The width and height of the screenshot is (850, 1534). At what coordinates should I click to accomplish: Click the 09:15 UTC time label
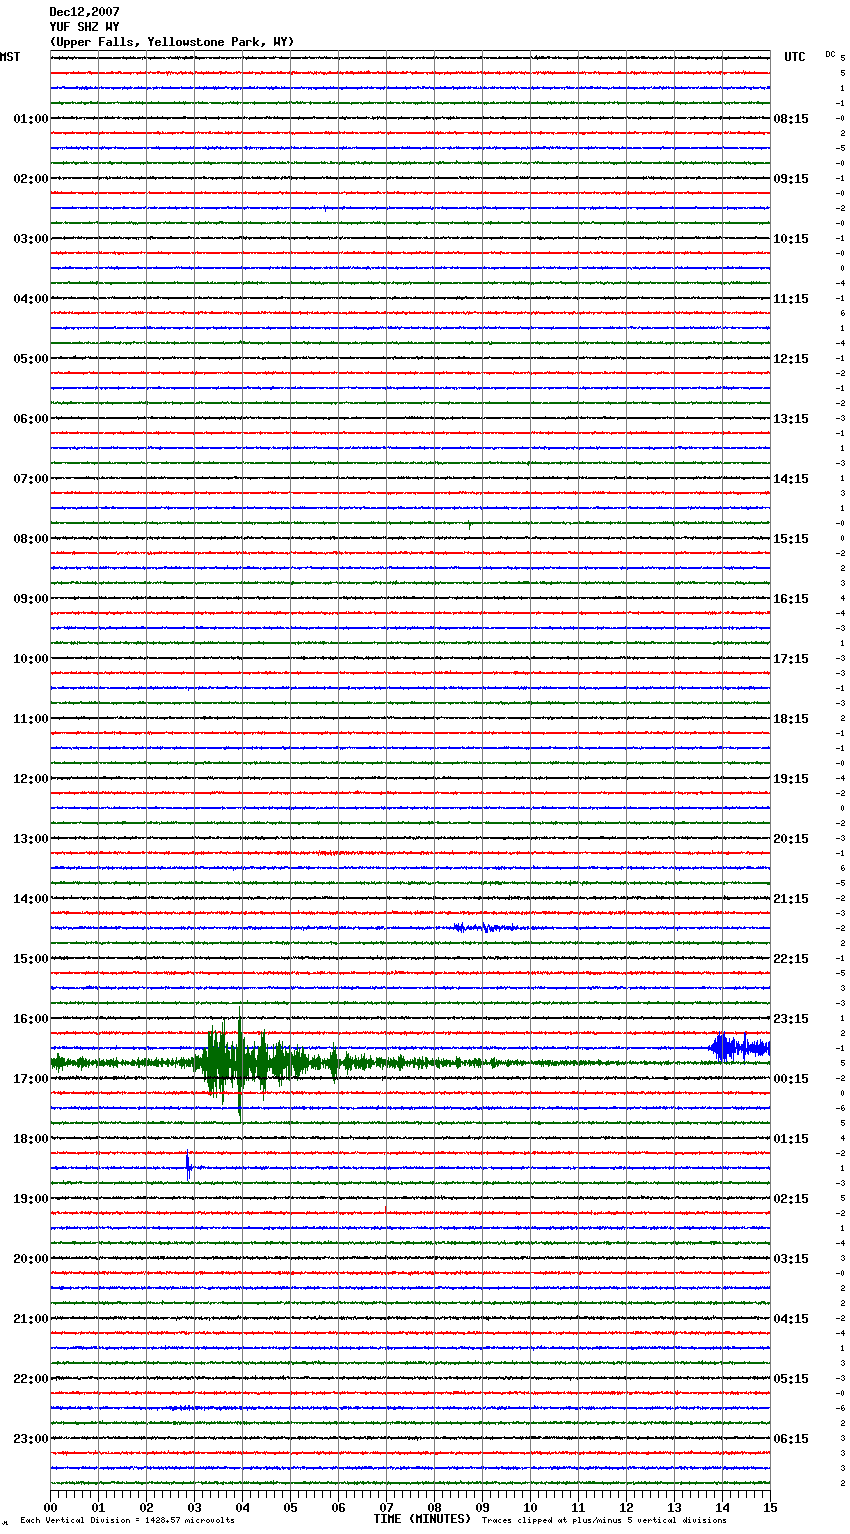pos(791,179)
